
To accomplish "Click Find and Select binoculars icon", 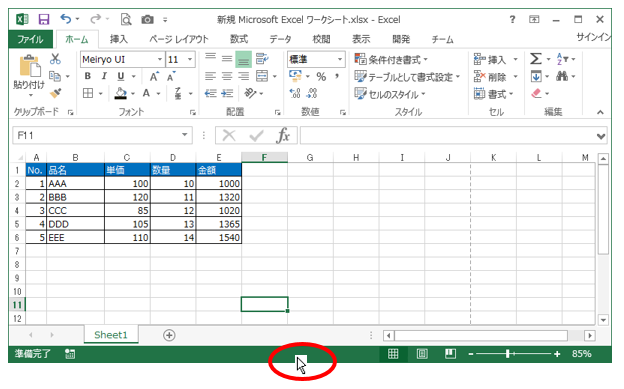I will click(x=562, y=76).
